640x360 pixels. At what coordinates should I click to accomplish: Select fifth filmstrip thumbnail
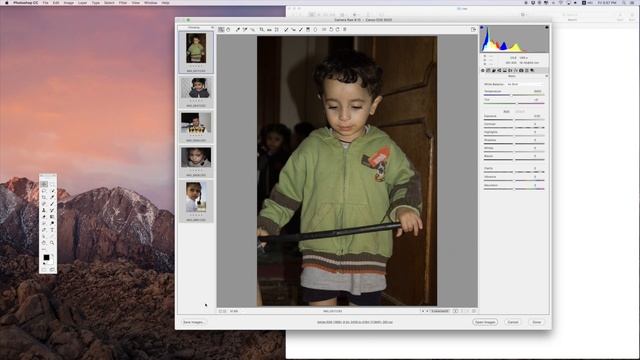(x=196, y=197)
